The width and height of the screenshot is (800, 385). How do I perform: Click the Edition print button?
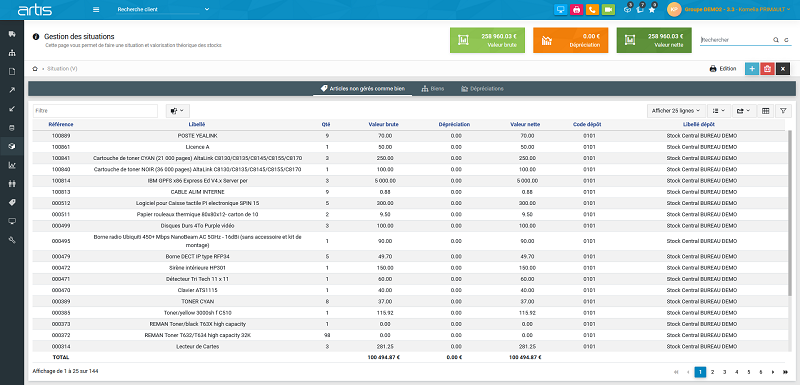723,69
